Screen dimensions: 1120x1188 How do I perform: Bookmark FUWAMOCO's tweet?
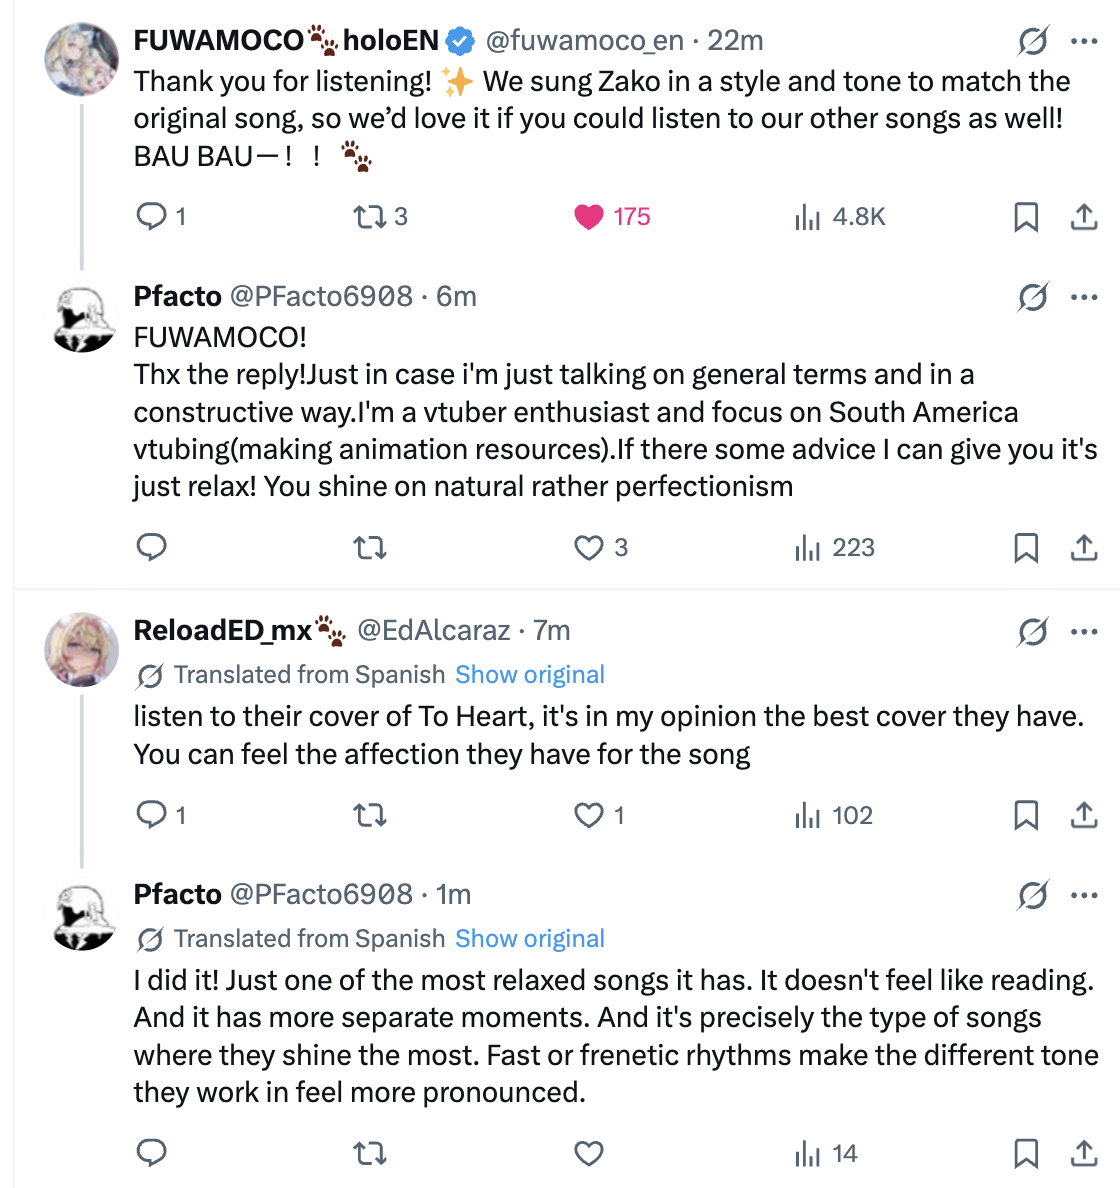1026,216
